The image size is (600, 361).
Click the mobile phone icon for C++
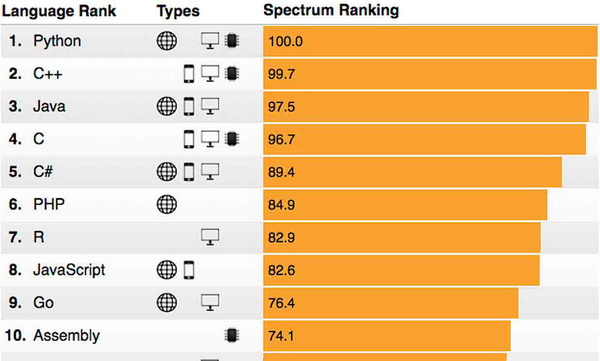(189, 74)
